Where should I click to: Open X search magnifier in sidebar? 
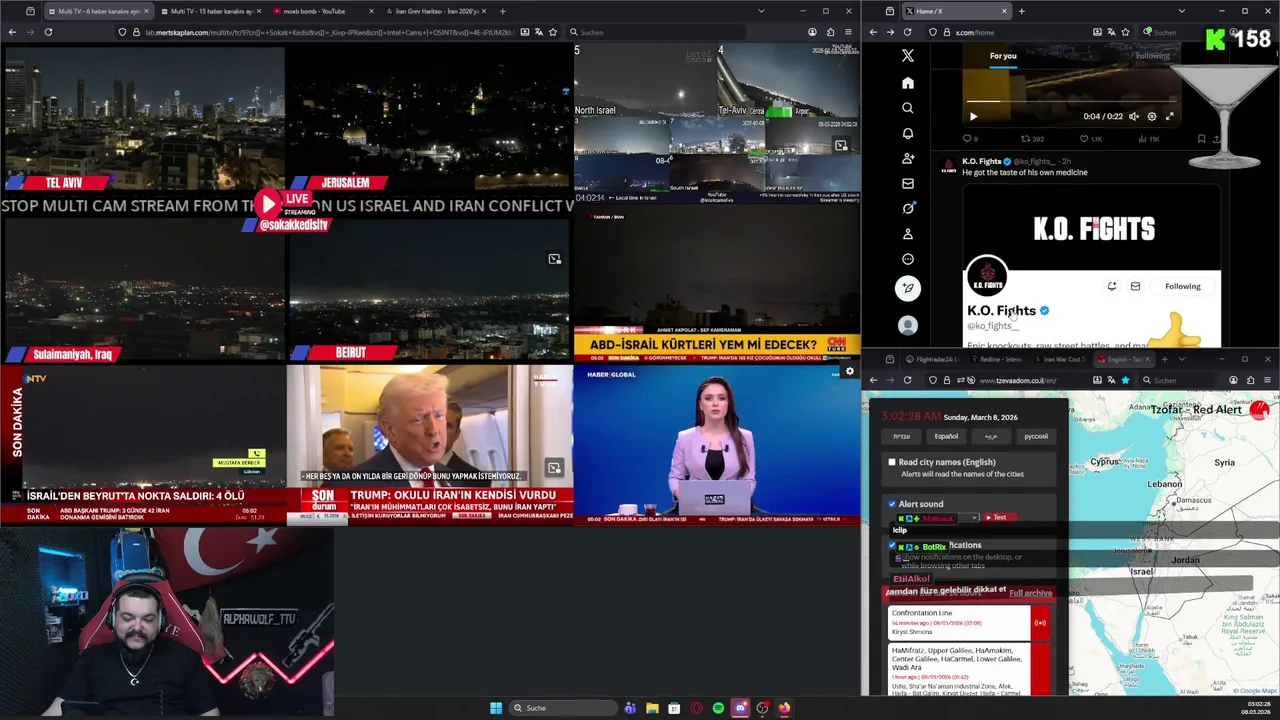click(x=908, y=108)
